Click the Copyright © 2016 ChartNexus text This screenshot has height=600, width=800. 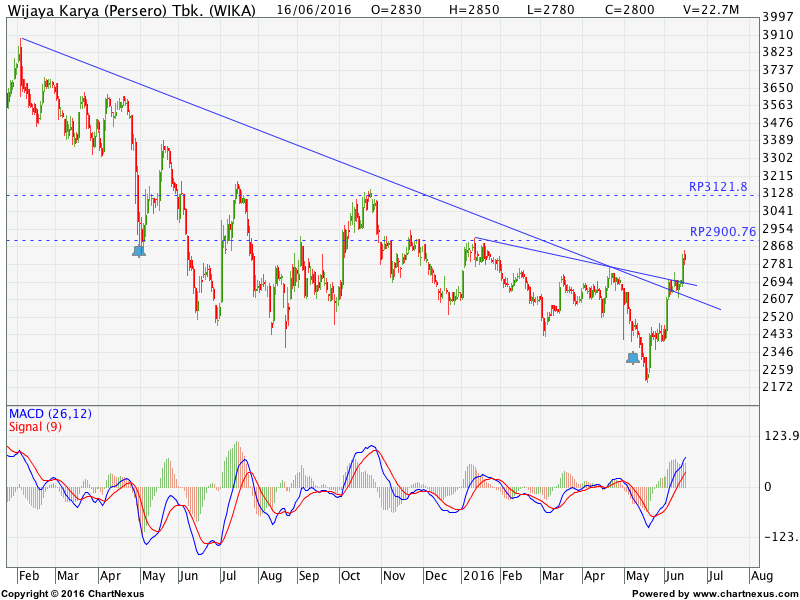[73, 594]
